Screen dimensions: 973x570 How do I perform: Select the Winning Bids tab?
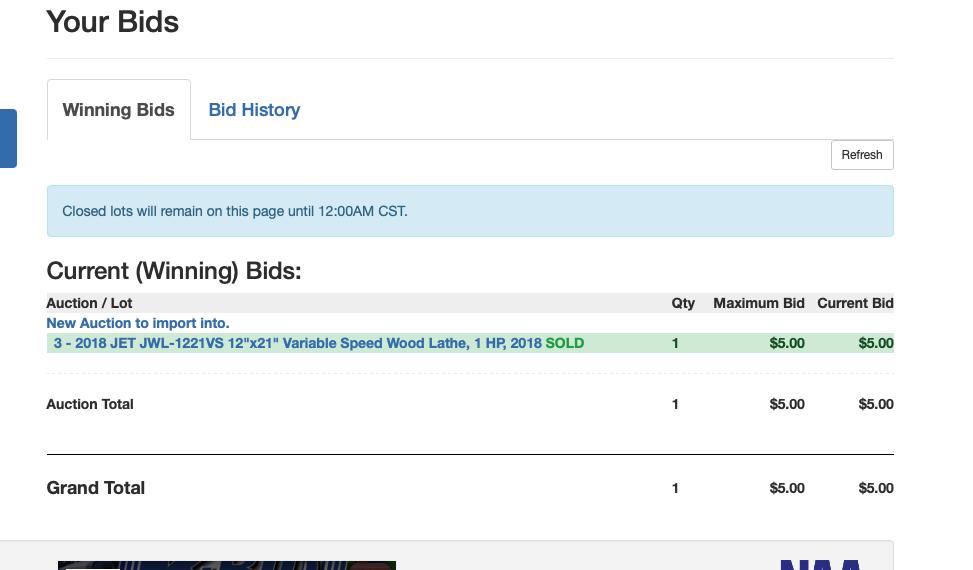click(x=119, y=110)
